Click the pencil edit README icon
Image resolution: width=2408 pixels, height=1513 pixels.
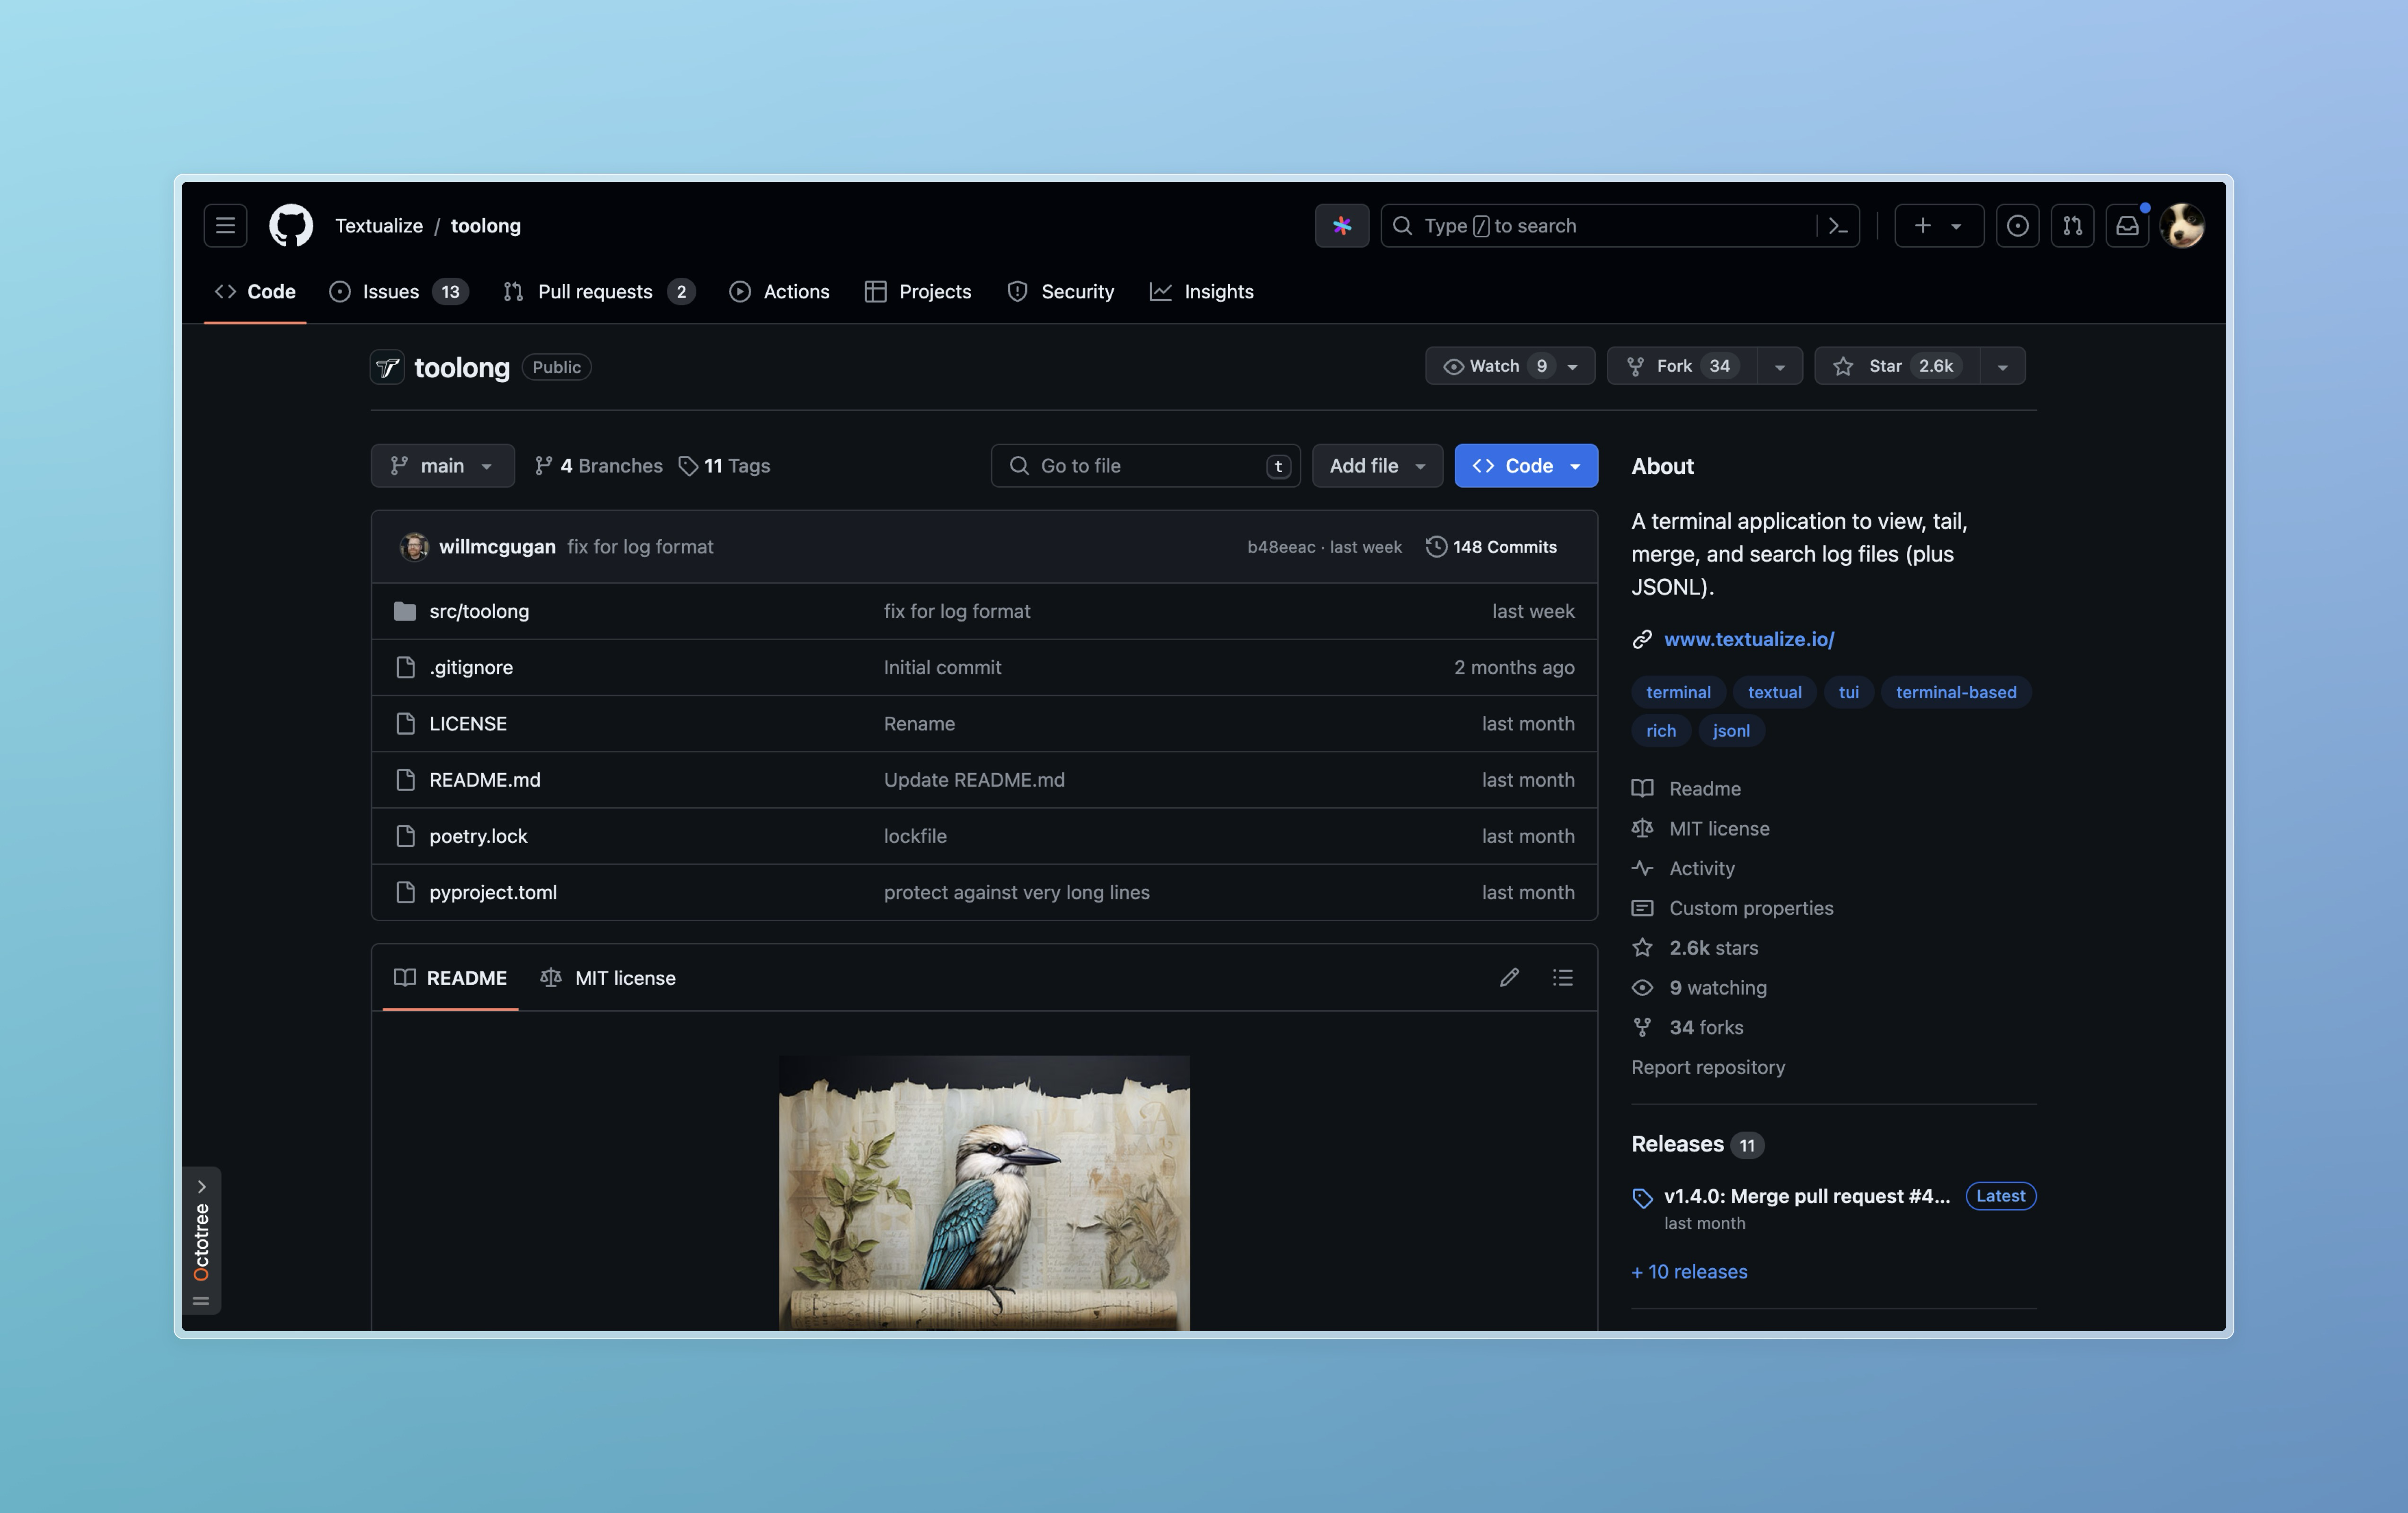(x=1509, y=977)
